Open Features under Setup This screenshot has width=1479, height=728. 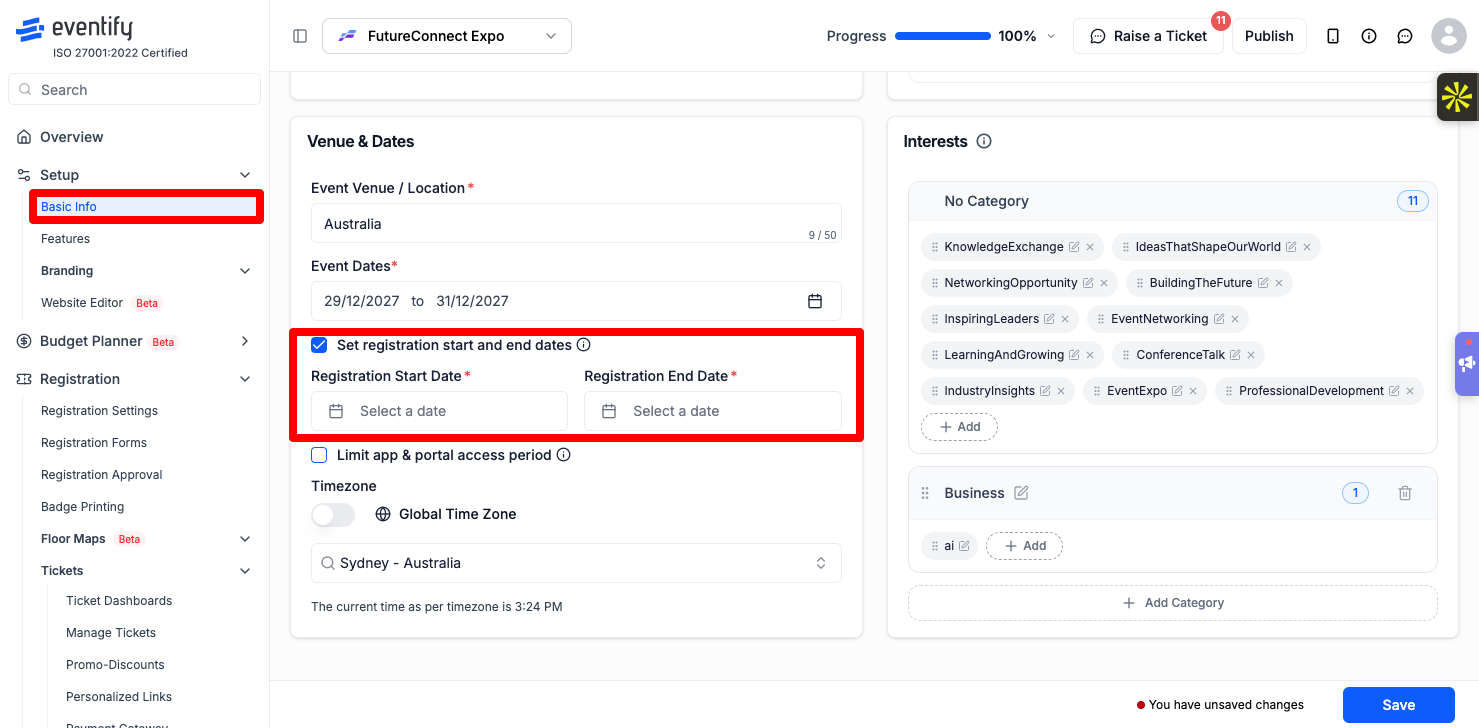point(65,239)
